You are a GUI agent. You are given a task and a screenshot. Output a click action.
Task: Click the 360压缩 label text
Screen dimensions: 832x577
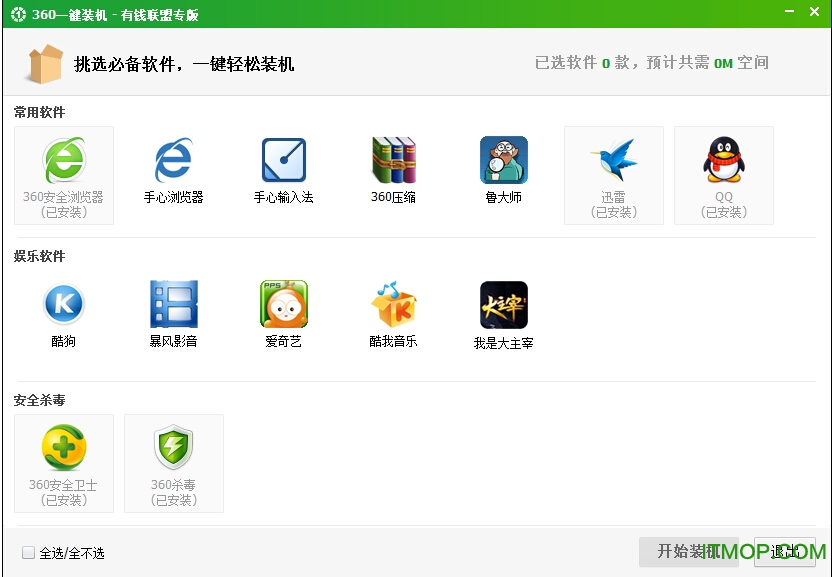click(x=393, y=197)
